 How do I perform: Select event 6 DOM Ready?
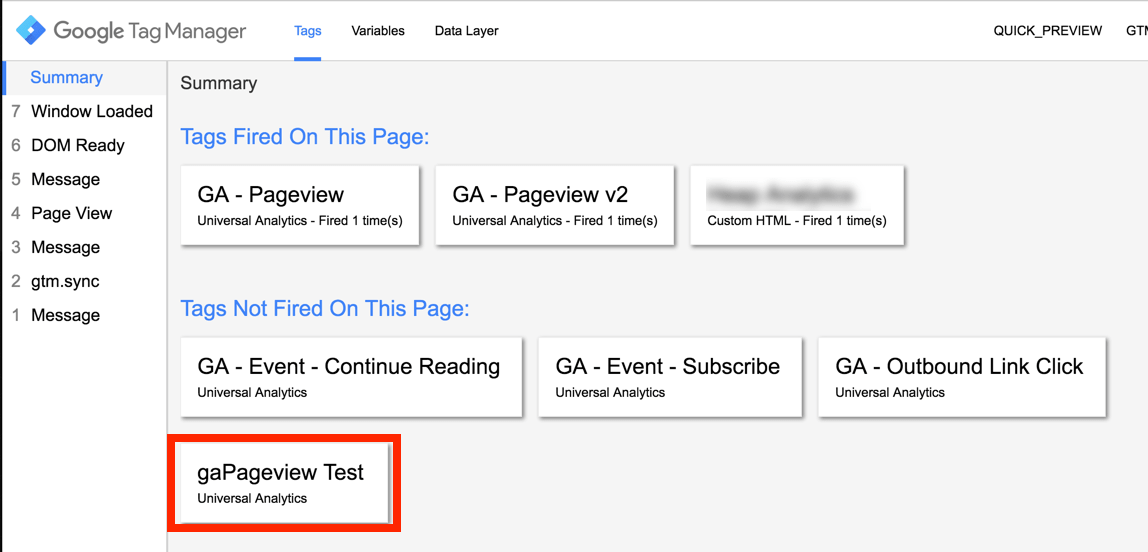click(x=84, y=146)
